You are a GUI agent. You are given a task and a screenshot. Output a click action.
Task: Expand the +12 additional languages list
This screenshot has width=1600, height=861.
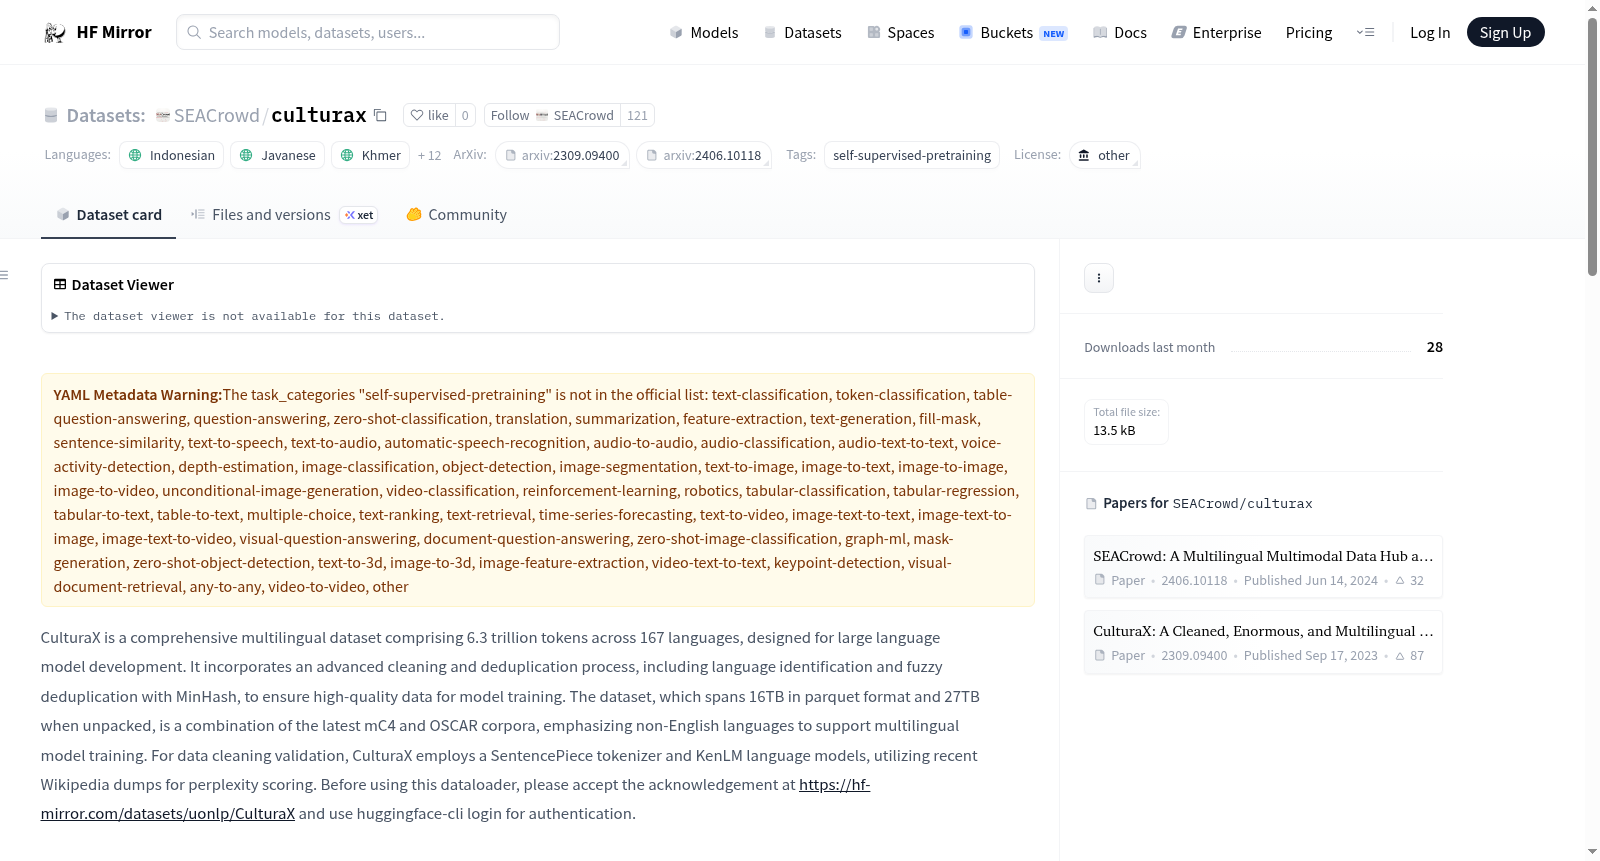tap(429, 155)
